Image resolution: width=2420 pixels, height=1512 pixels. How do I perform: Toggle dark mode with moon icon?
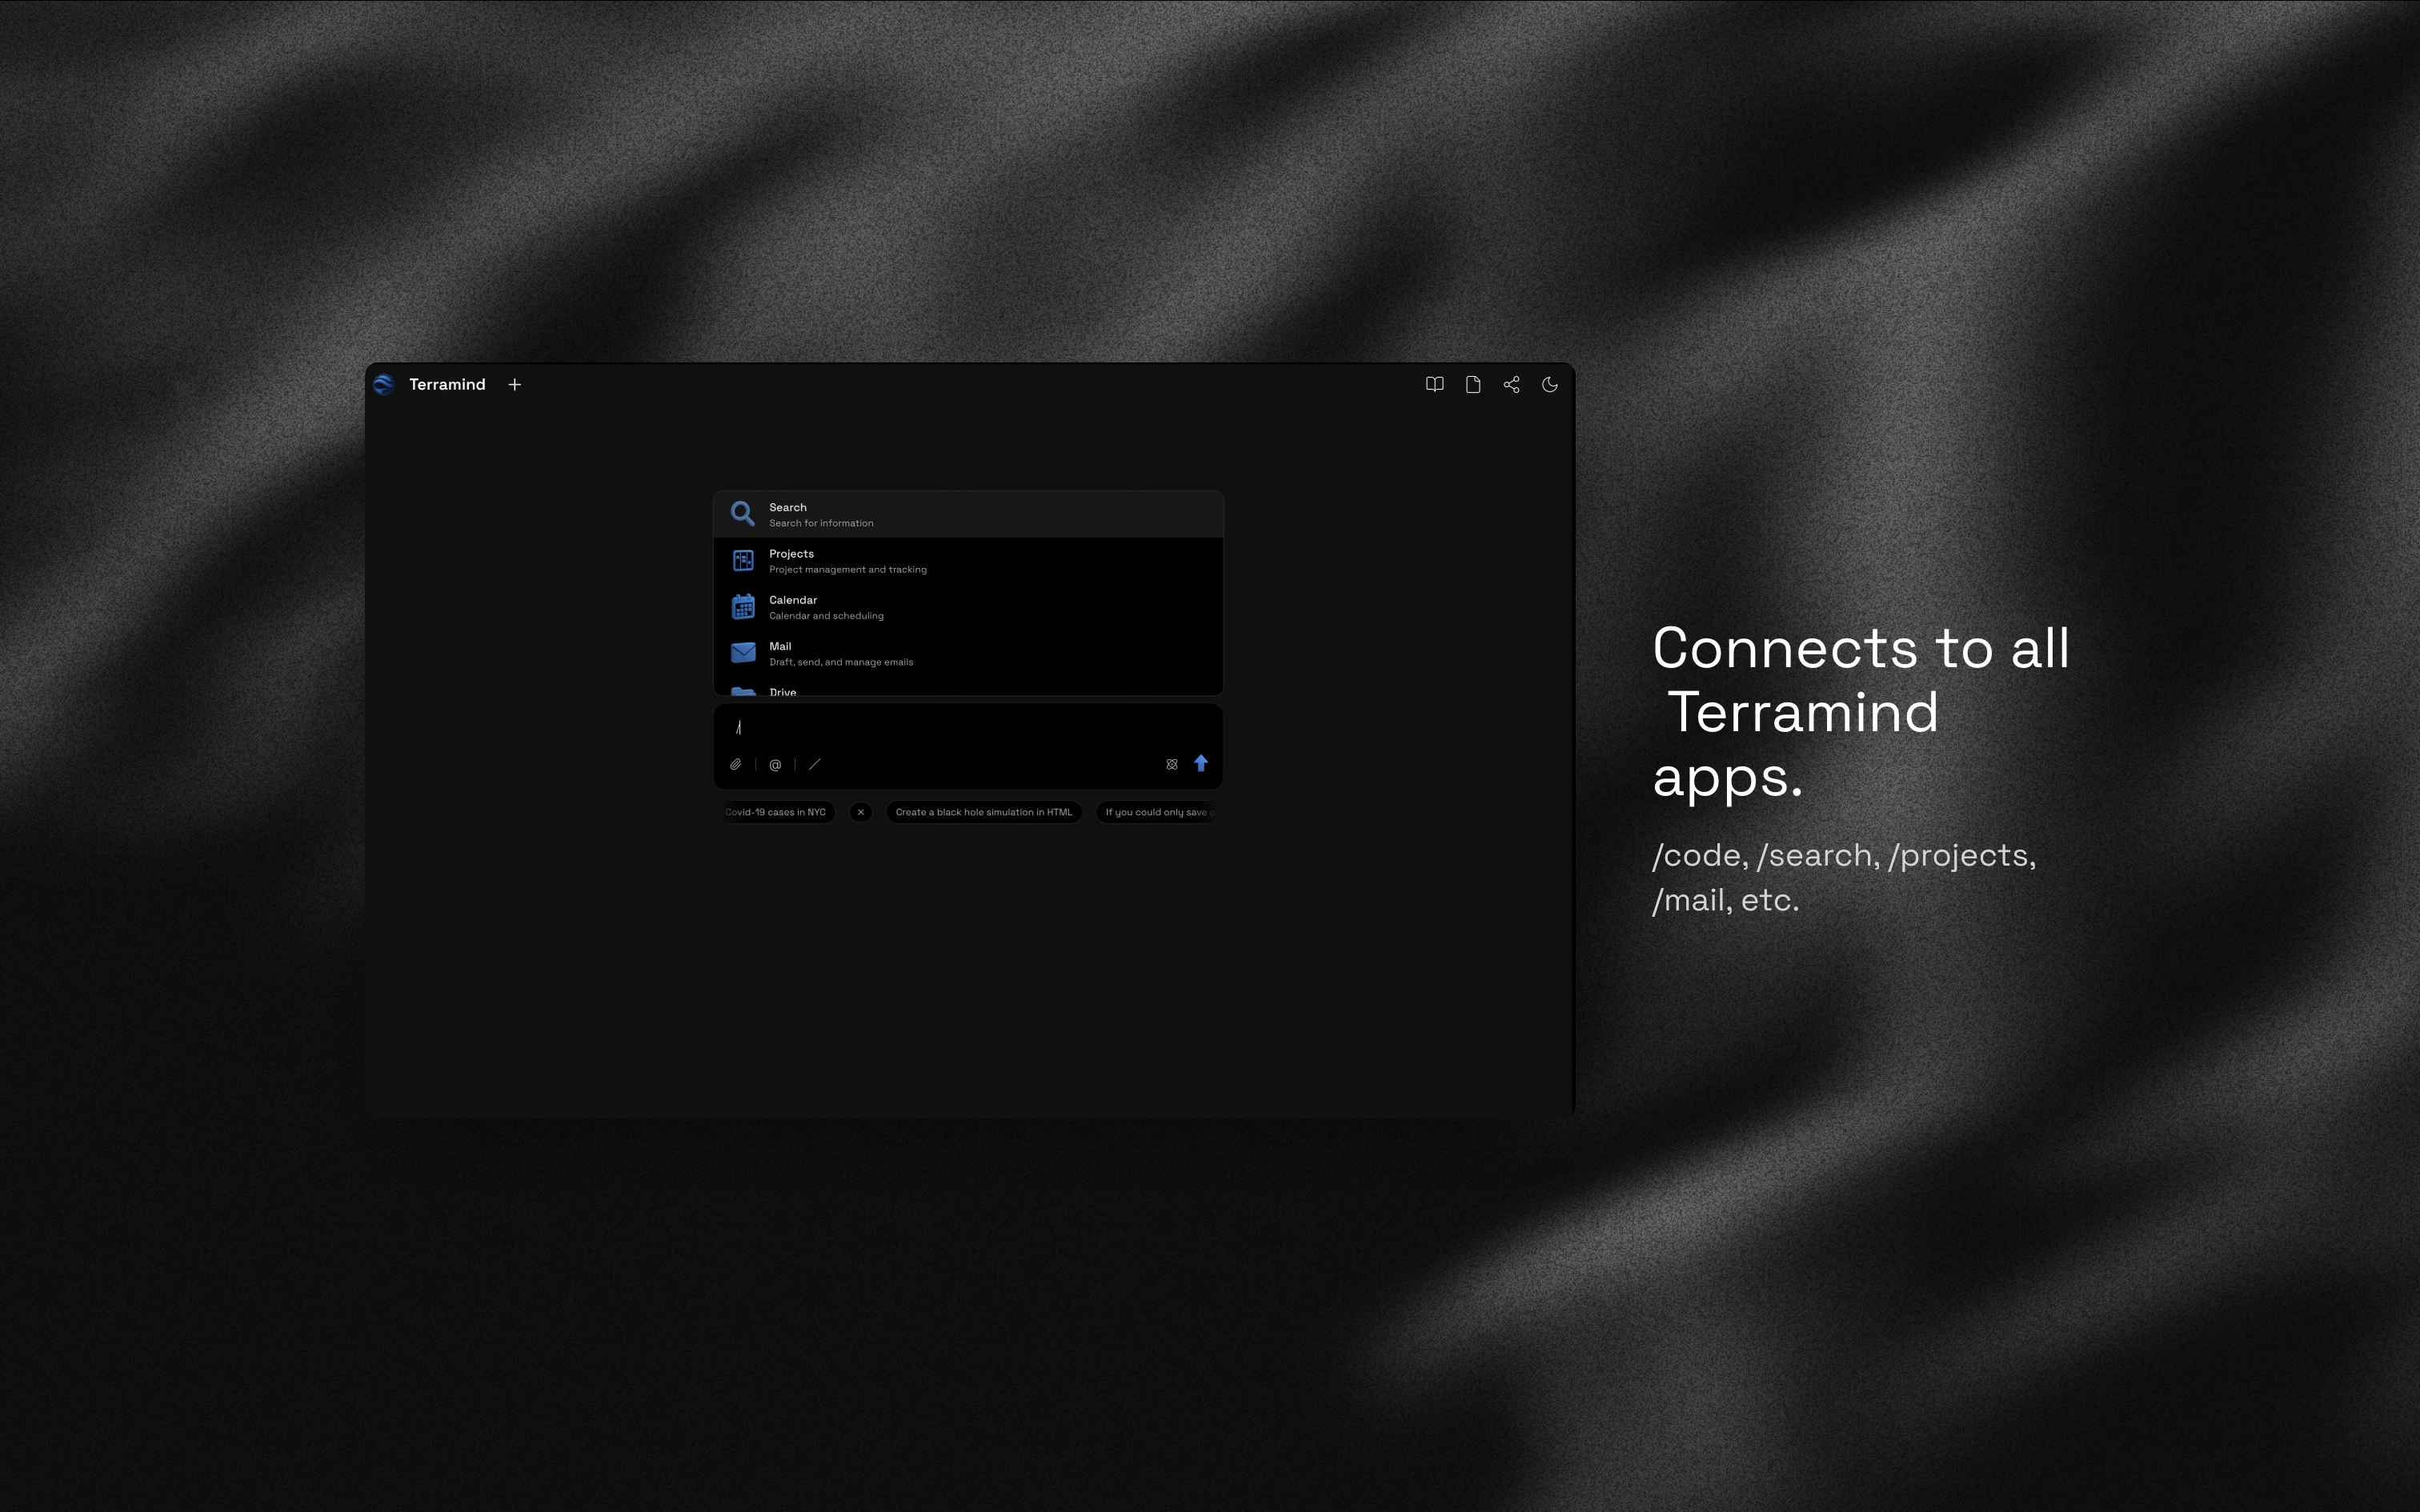1549,385
